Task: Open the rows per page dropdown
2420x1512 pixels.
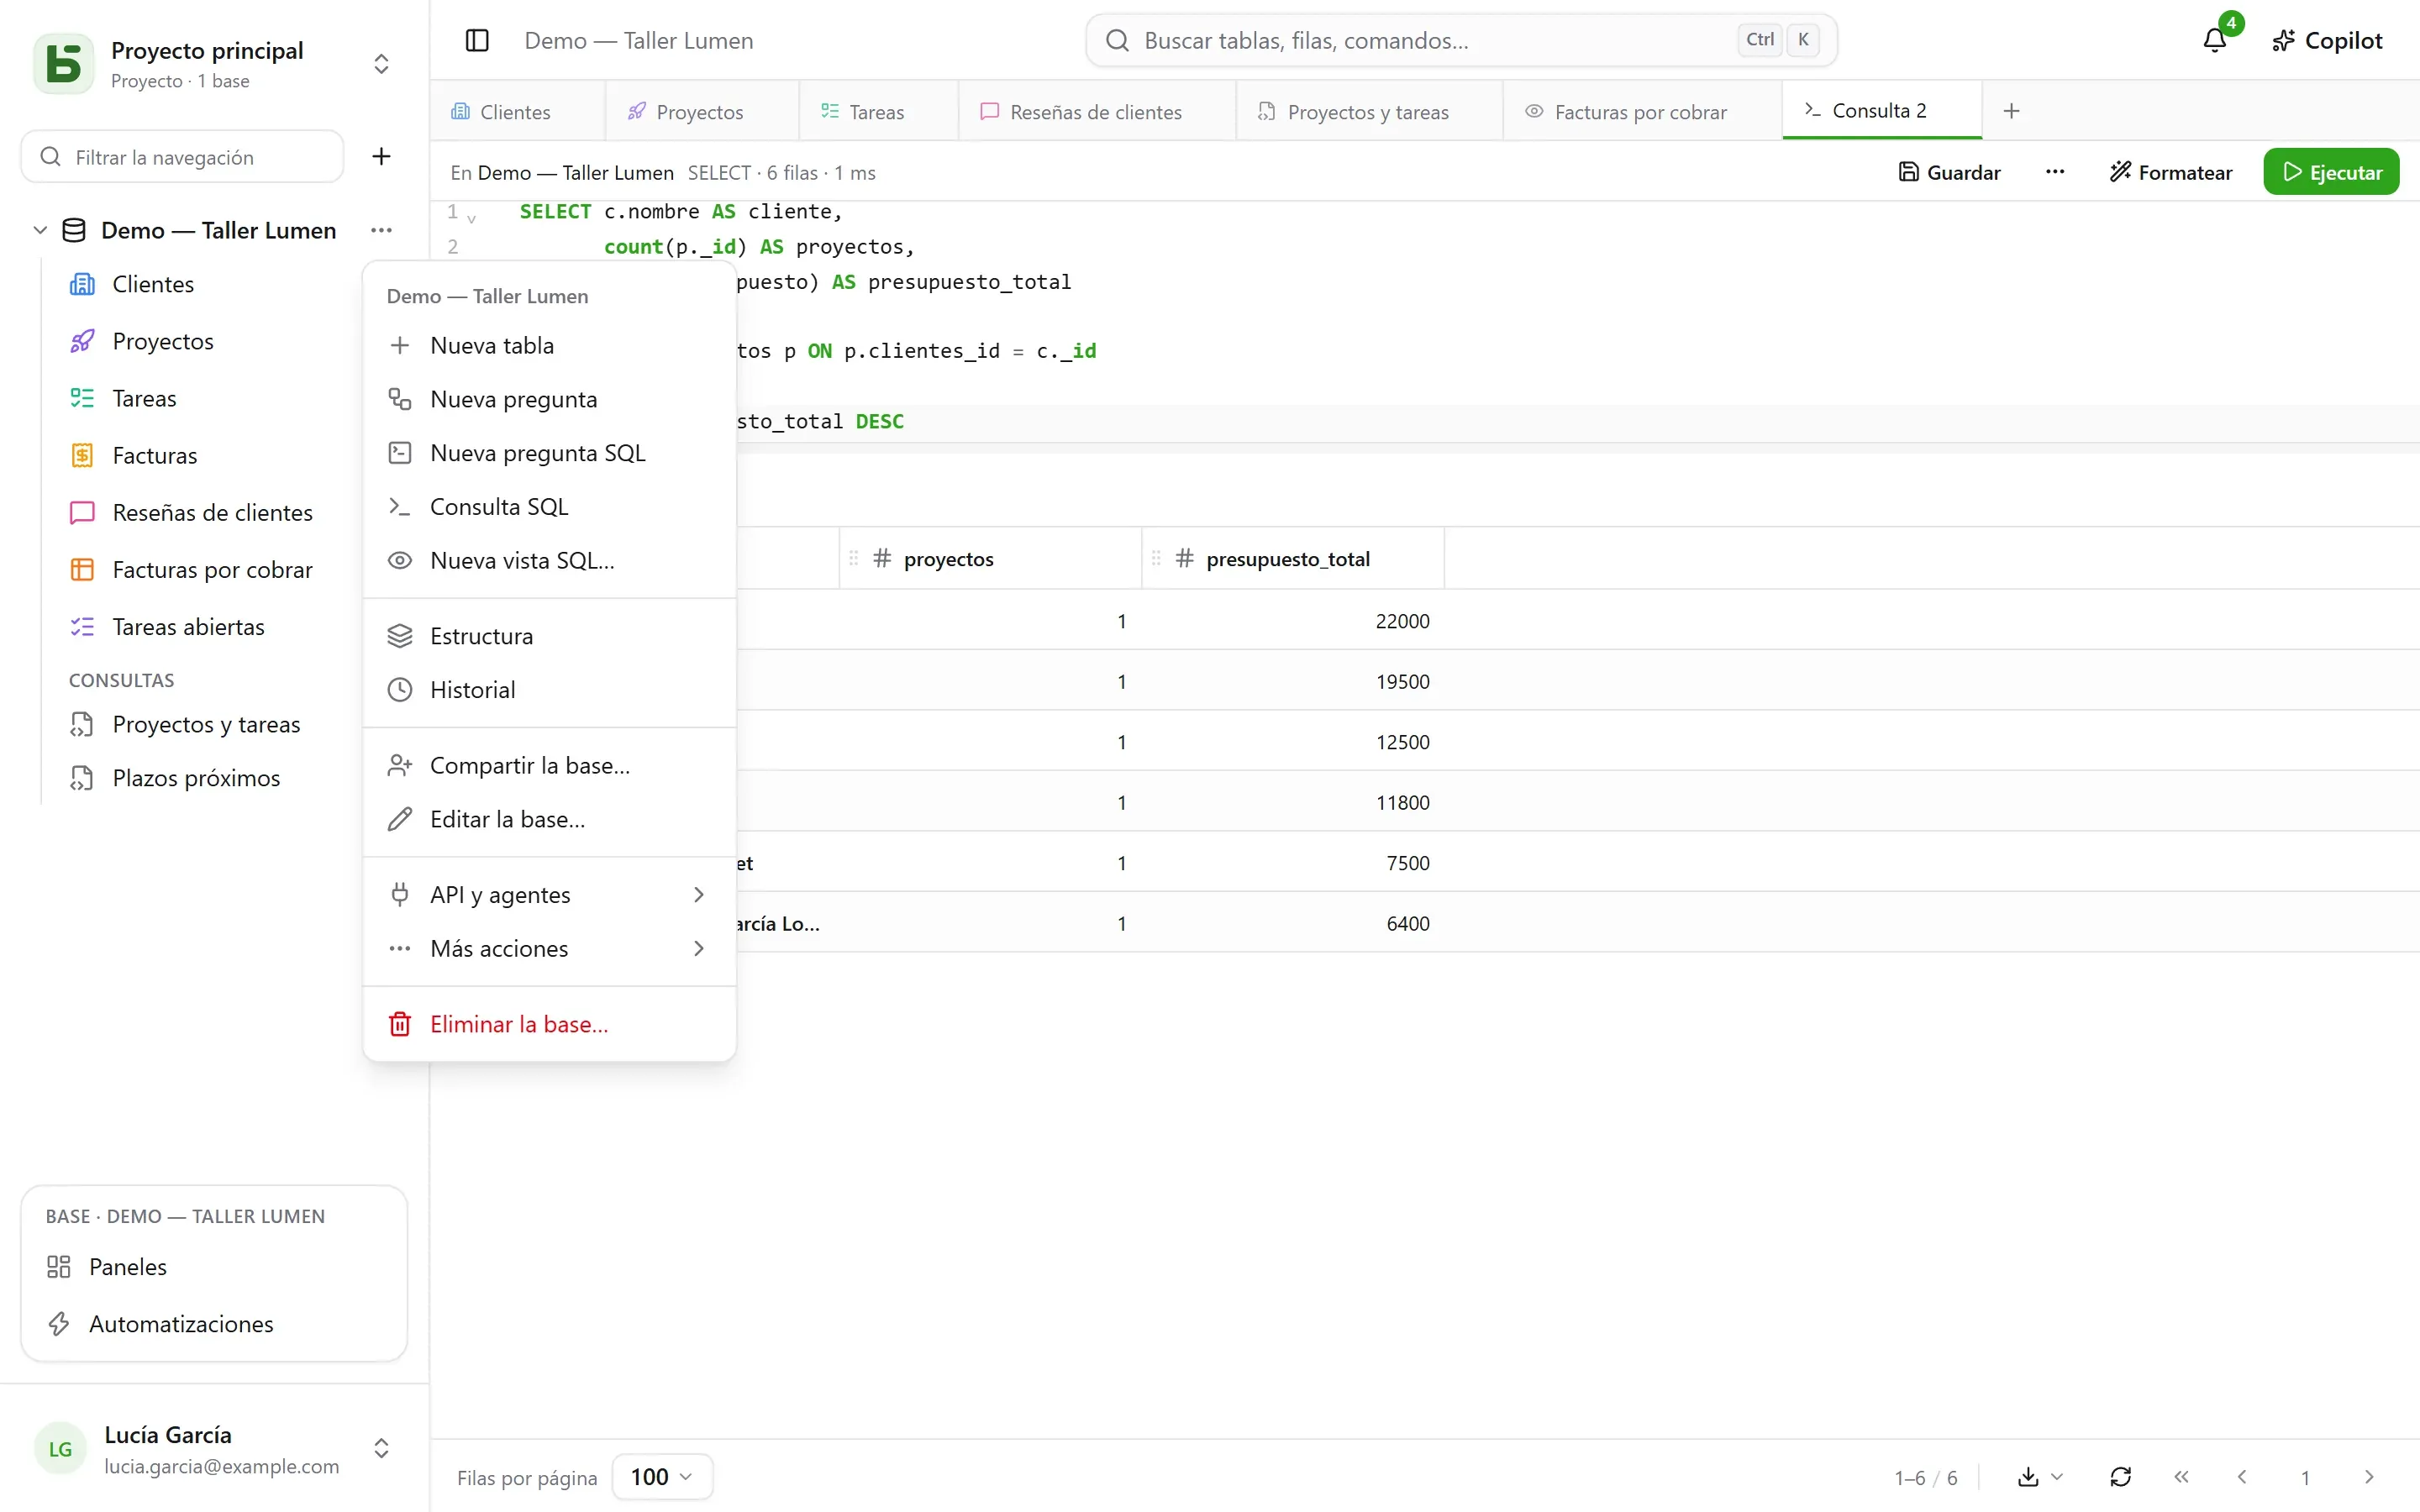Action: pyautogui.click(x=662, y=1477)
